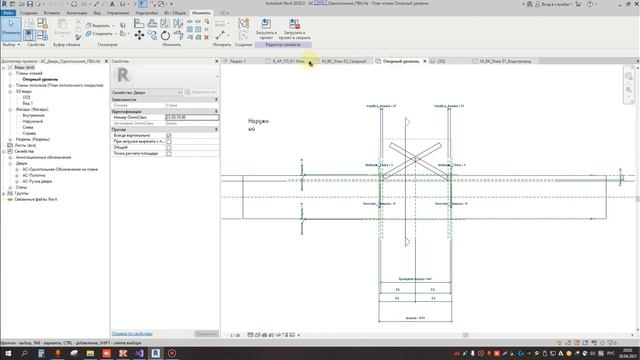Screen dimensions: 640x360
Task: Toggle Точка расчета площади checkbox
Action: click(169, 154)
